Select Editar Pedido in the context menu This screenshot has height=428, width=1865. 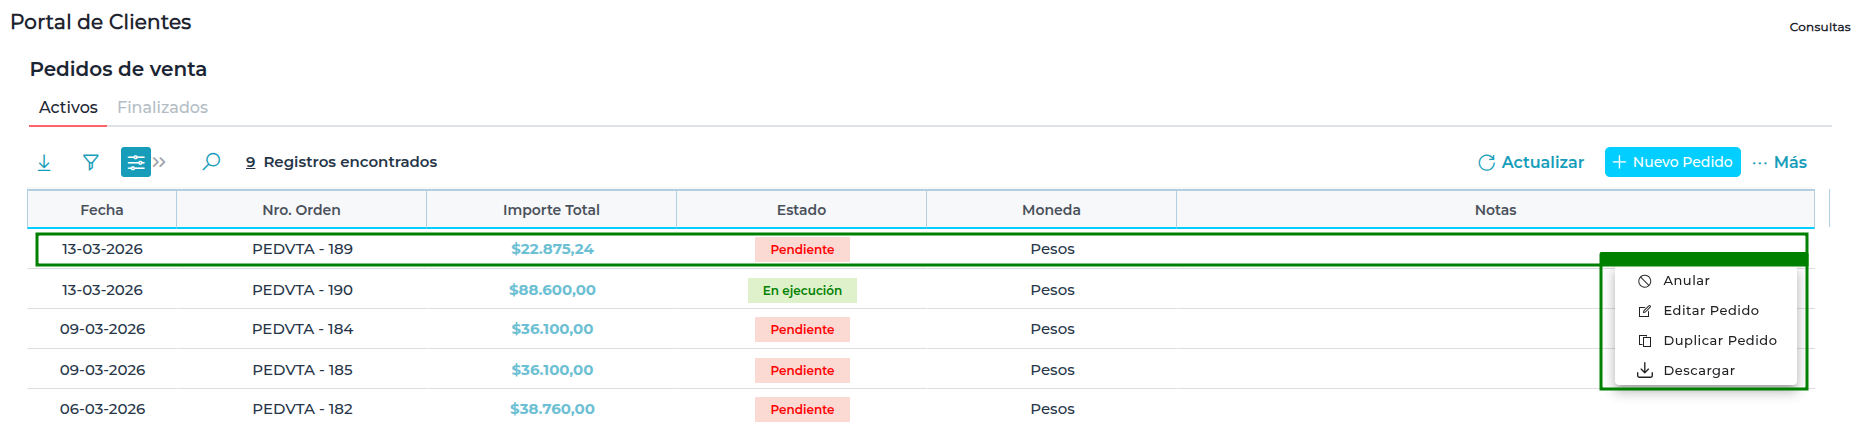tap(1710, 311)
